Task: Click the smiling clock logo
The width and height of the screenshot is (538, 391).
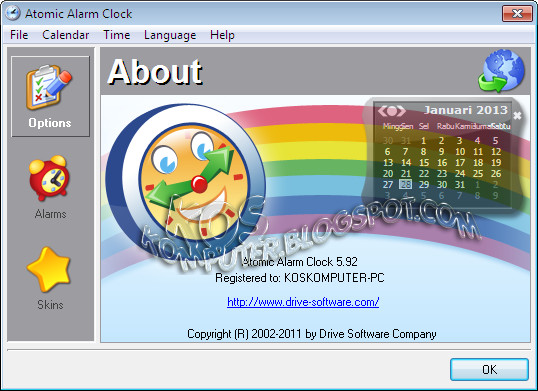Action: pos(186,181)
